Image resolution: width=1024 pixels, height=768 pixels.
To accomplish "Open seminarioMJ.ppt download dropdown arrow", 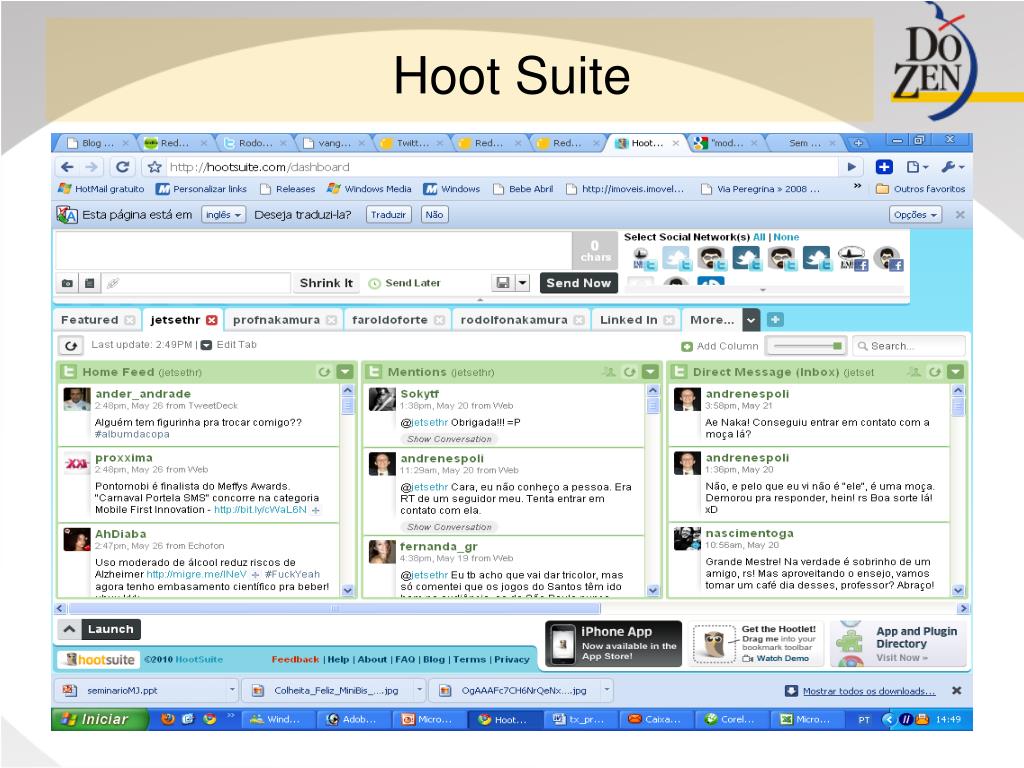I will coord(232,690).
